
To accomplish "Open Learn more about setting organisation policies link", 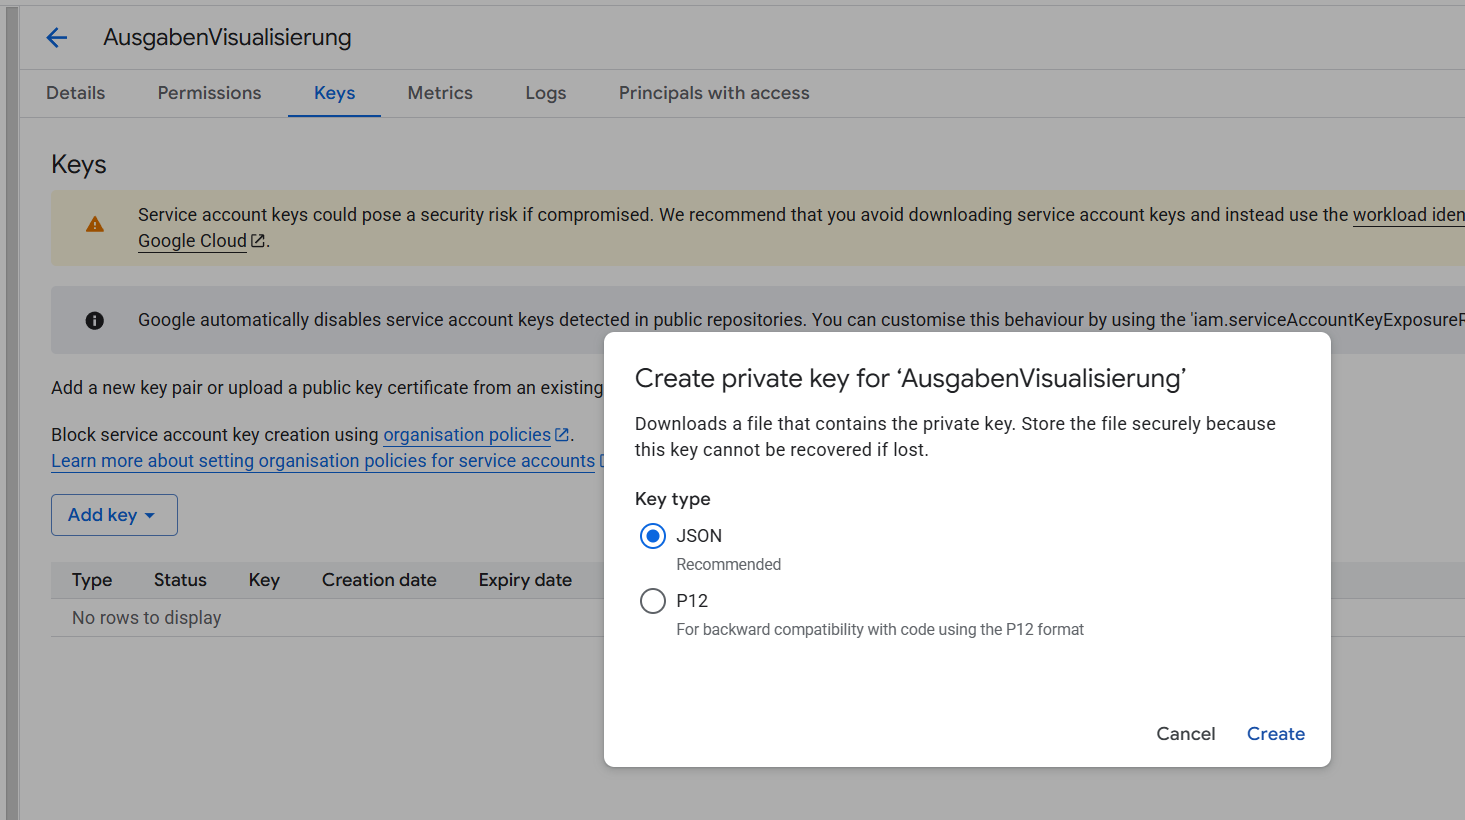I will click(x=323, y=461).
